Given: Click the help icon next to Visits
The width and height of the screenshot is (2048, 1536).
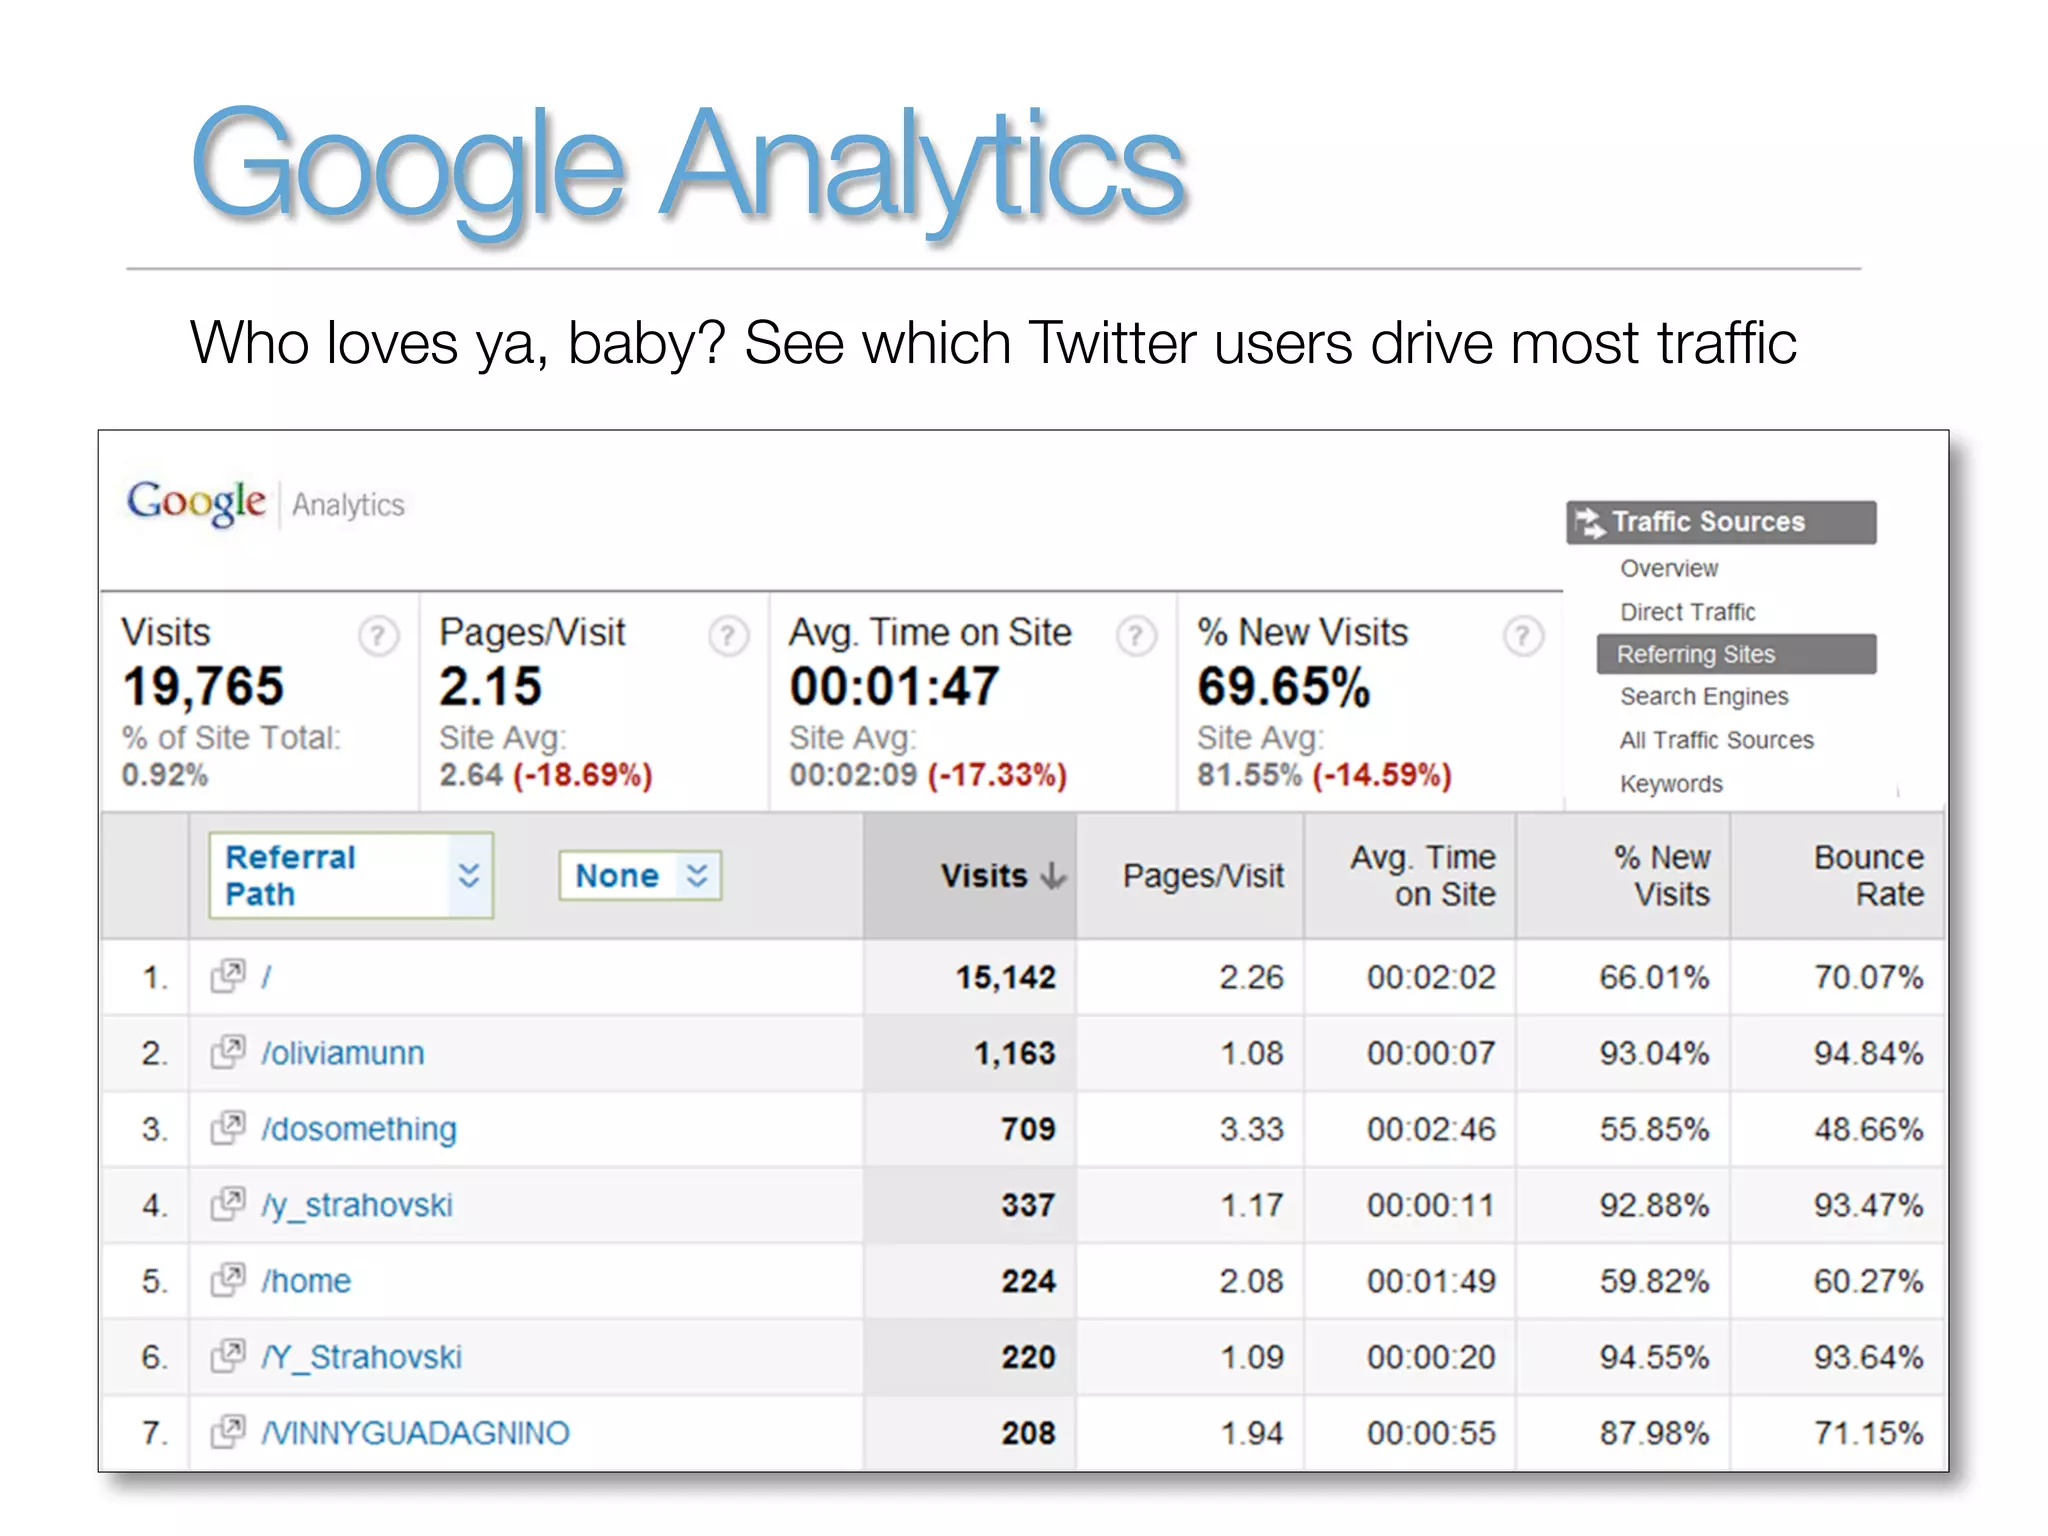Looking at the screenshot, I should [x=378, y=636].
